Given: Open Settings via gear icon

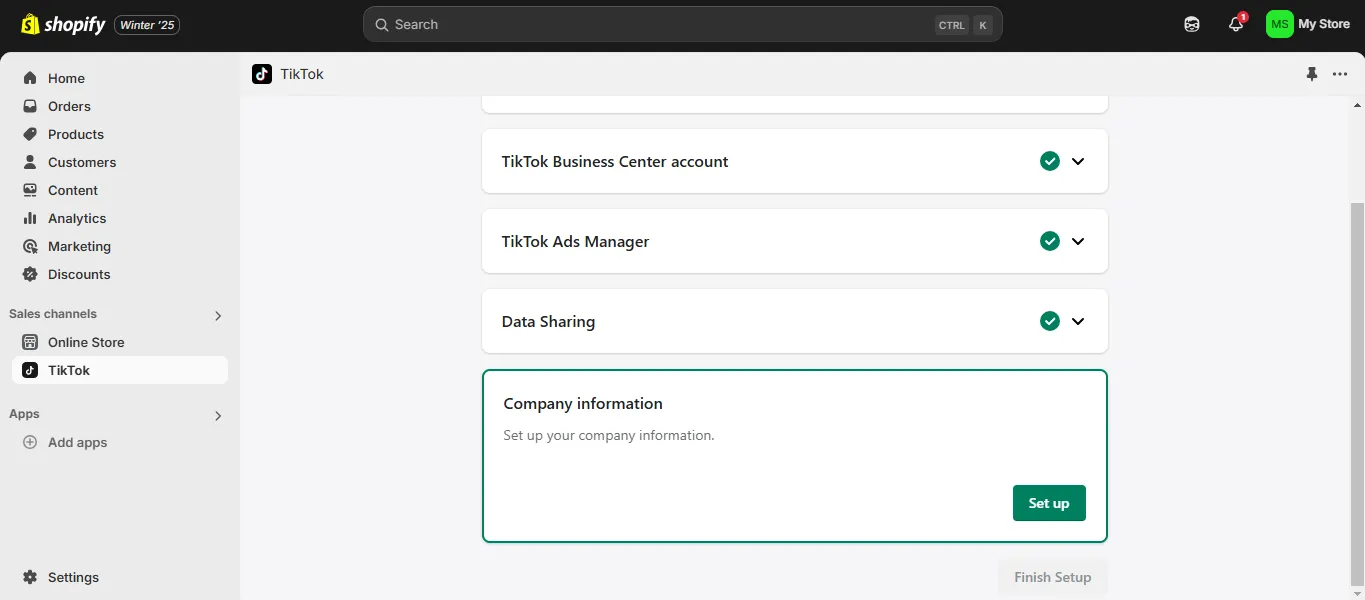Looking at the screenshot, I should point(30,577).
